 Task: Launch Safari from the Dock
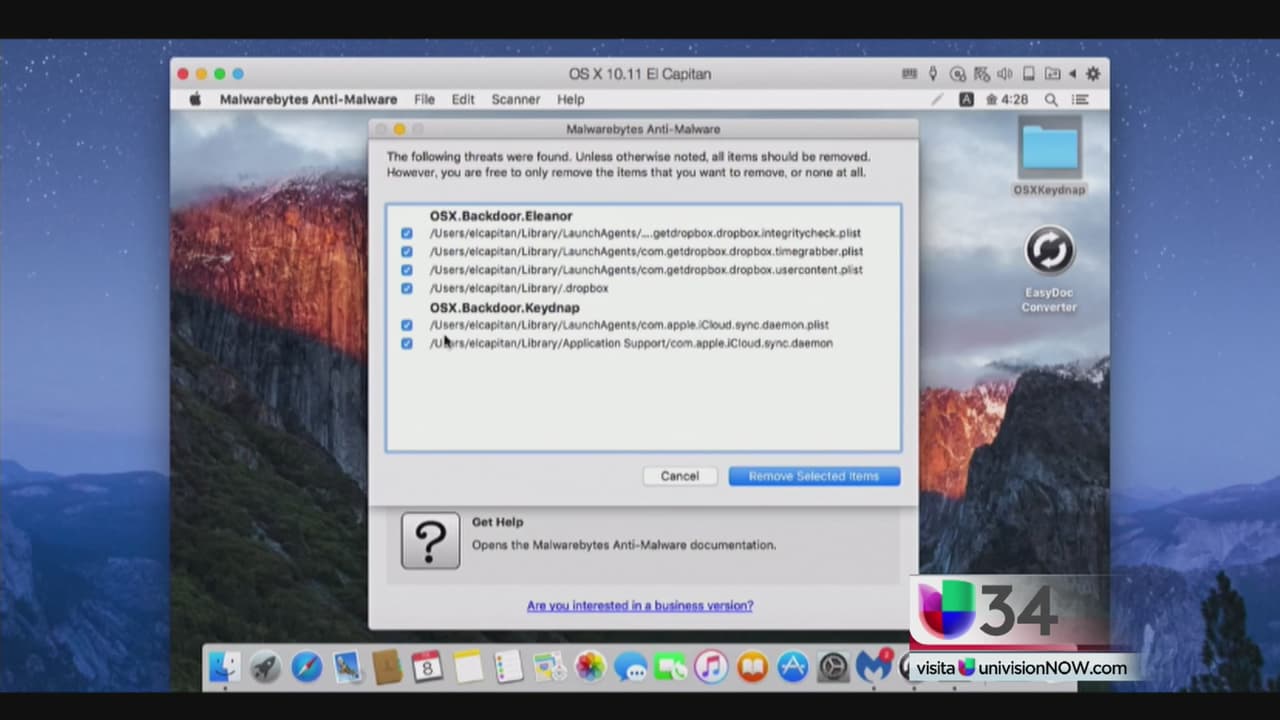[306, 667]
